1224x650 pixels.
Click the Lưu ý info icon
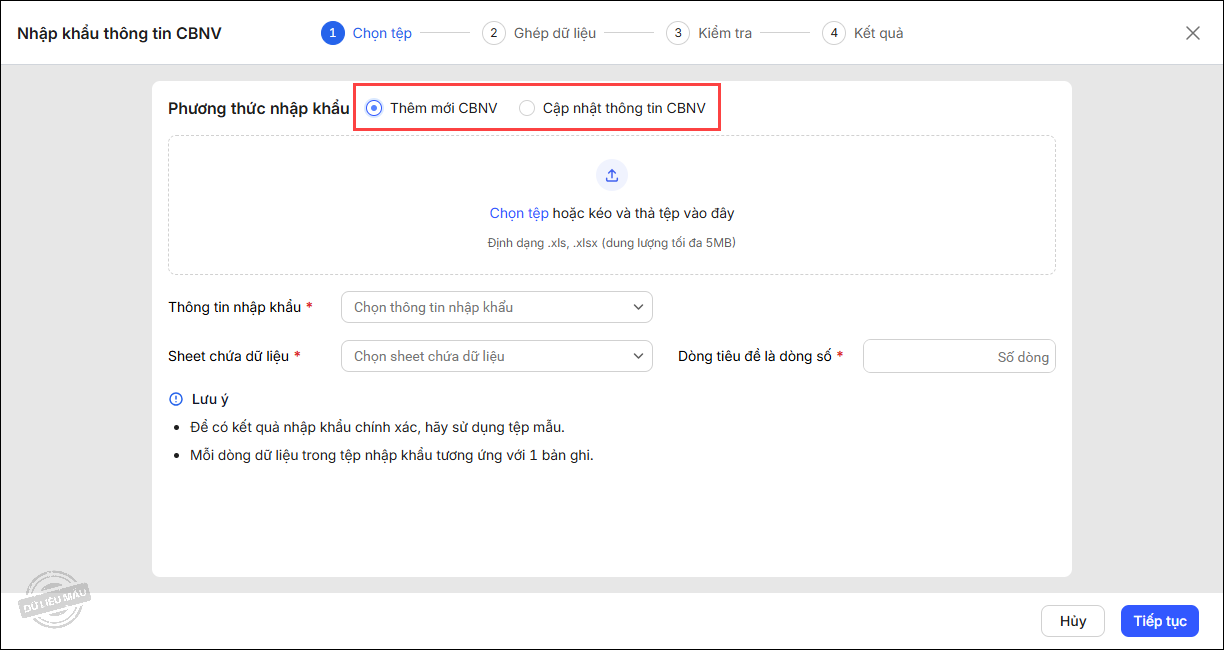click(x=176, y=399)
